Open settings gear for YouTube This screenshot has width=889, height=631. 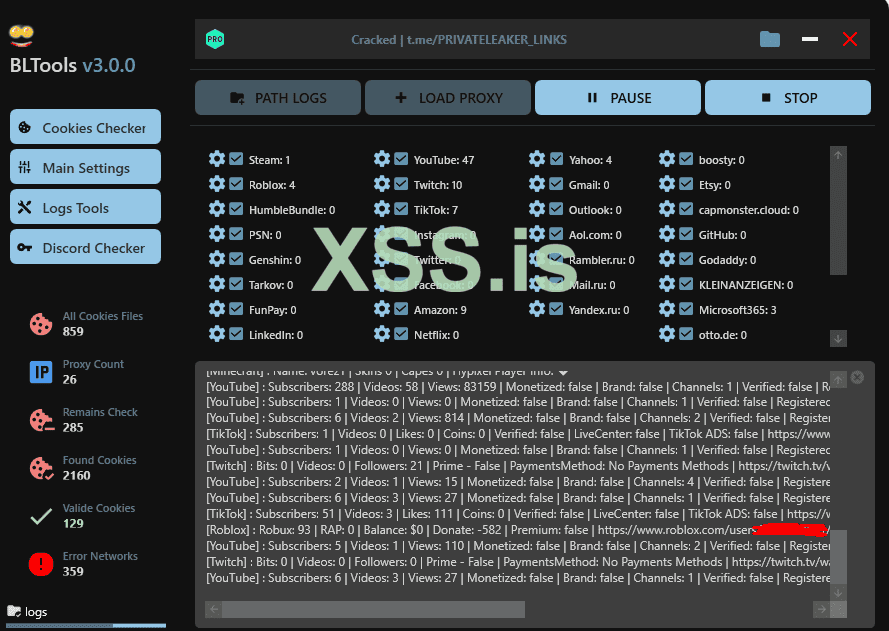382,159
